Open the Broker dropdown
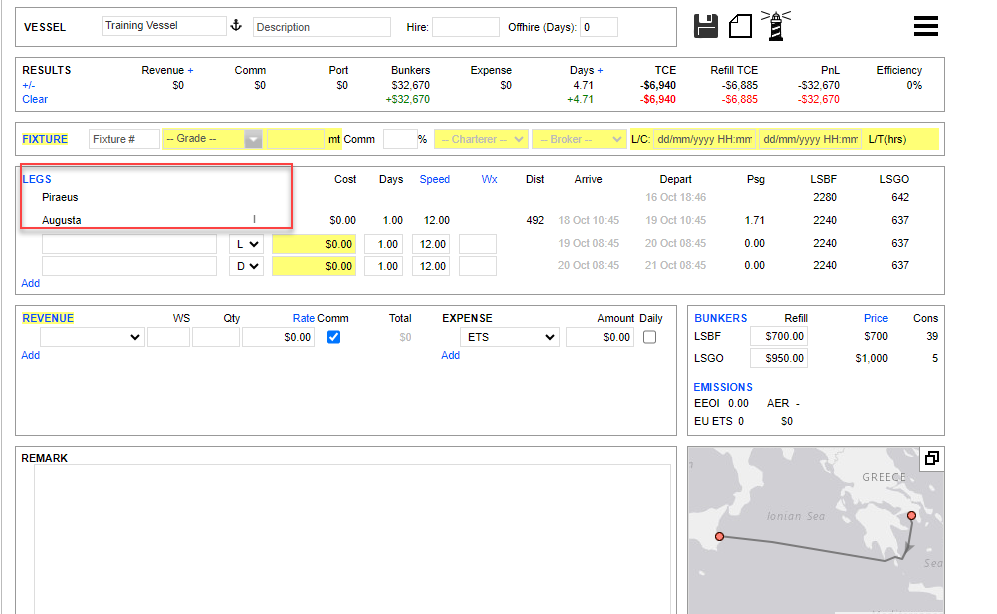Viewport: 997px width, 614px height. (x=578, y=139)
